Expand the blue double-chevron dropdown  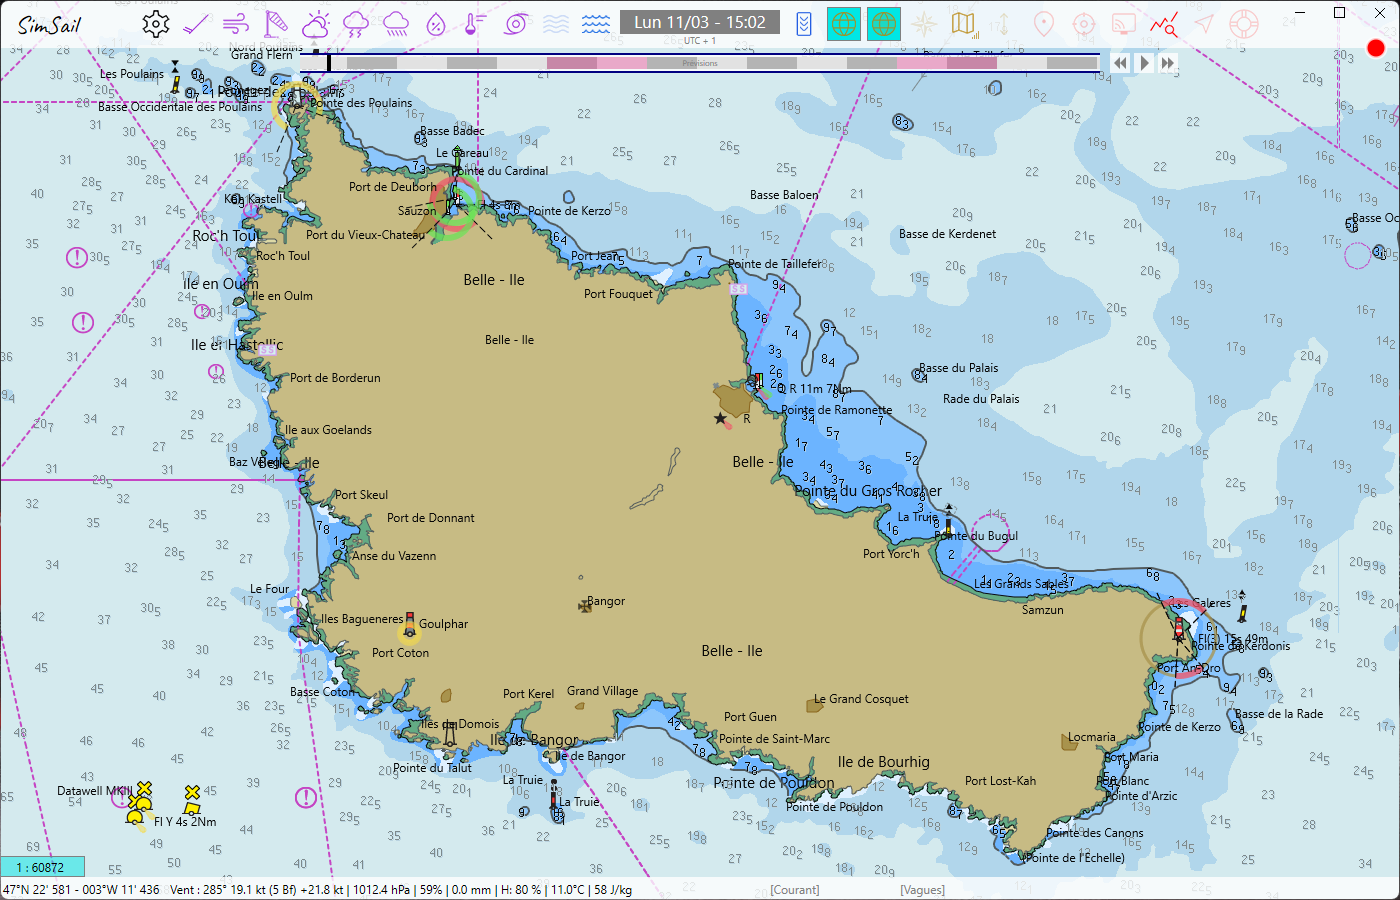pyautogui.click(x=804, y=24)
